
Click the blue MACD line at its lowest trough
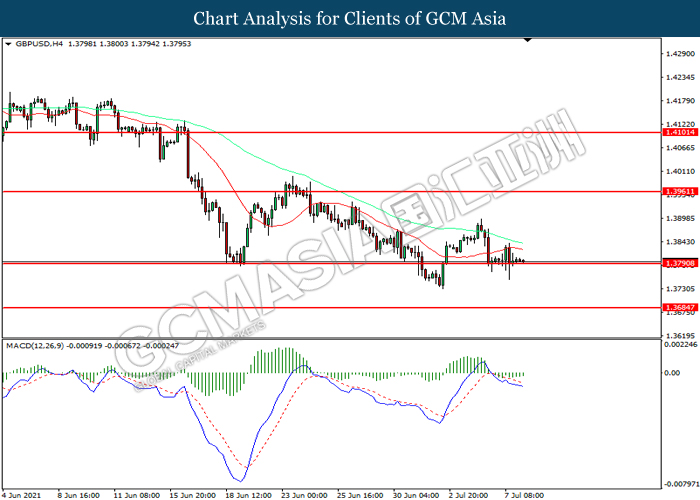241,481
